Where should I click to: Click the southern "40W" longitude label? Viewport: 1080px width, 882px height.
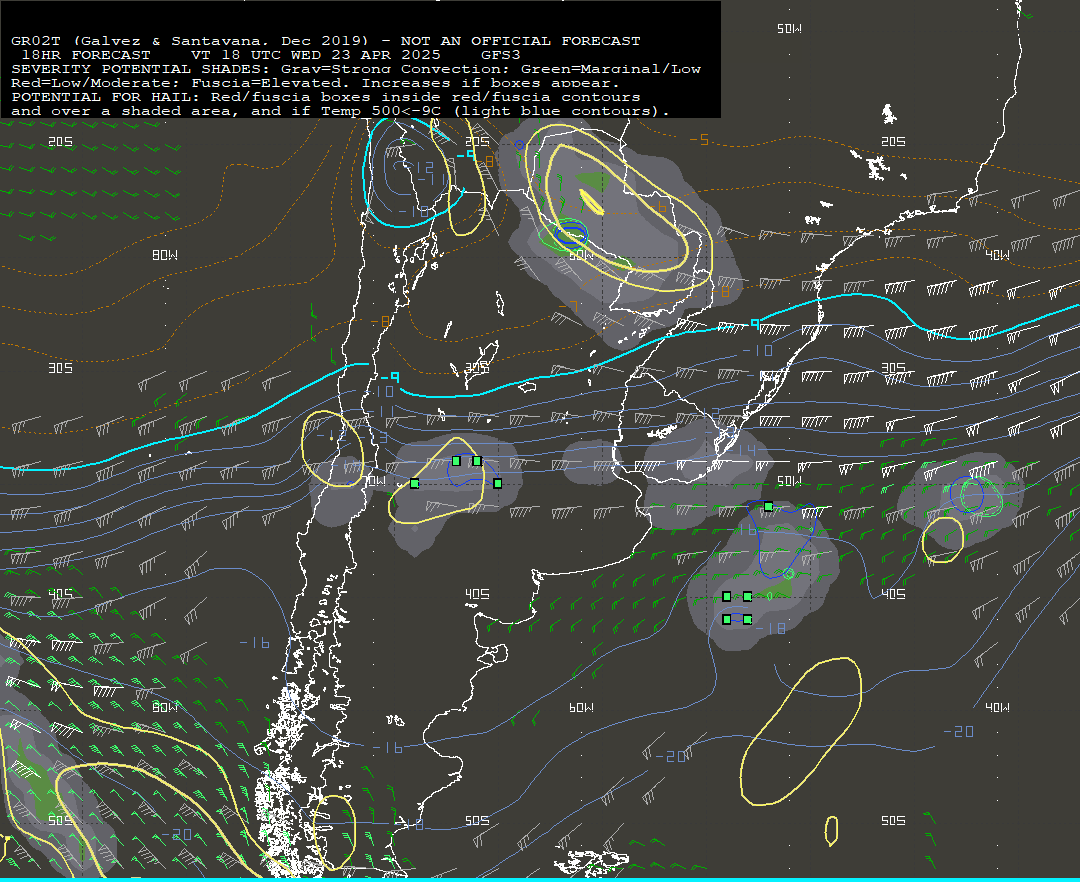pyautogui.click(x=997, y=707)
